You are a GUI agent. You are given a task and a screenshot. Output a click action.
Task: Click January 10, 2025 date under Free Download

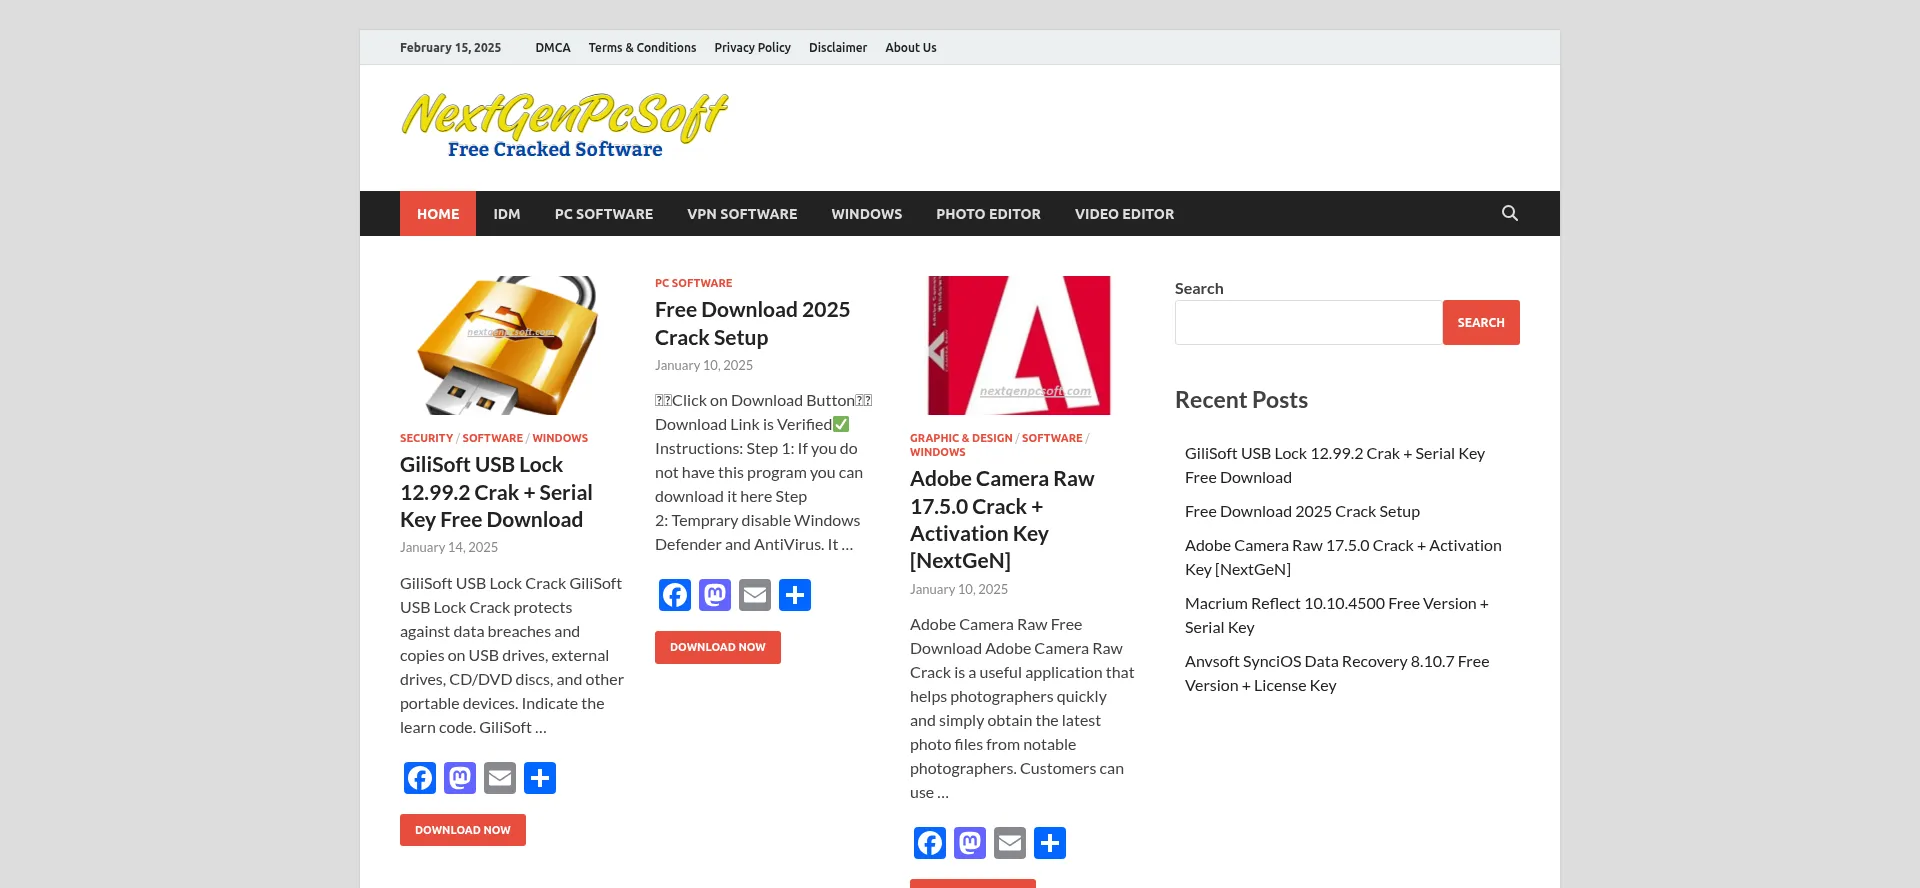[704, 365]
